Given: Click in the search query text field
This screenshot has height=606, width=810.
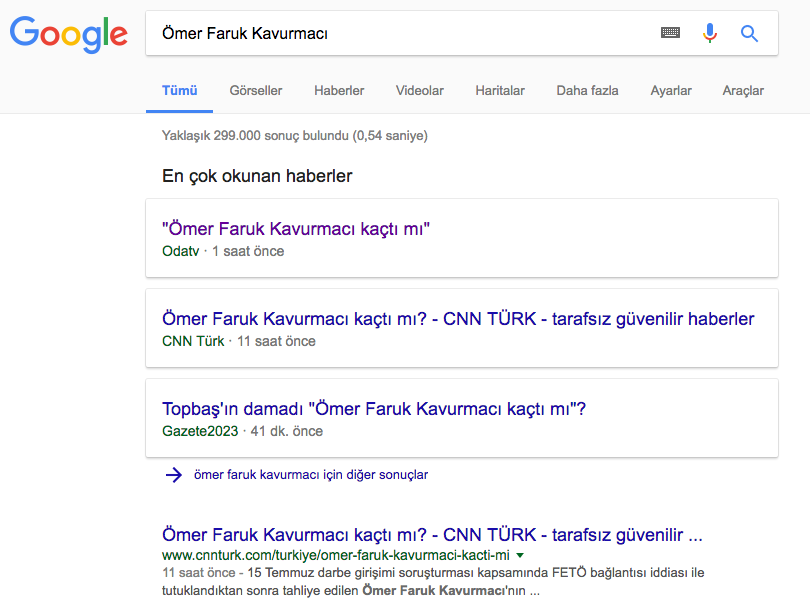Looking at the screenshot, I should point(400,33).
